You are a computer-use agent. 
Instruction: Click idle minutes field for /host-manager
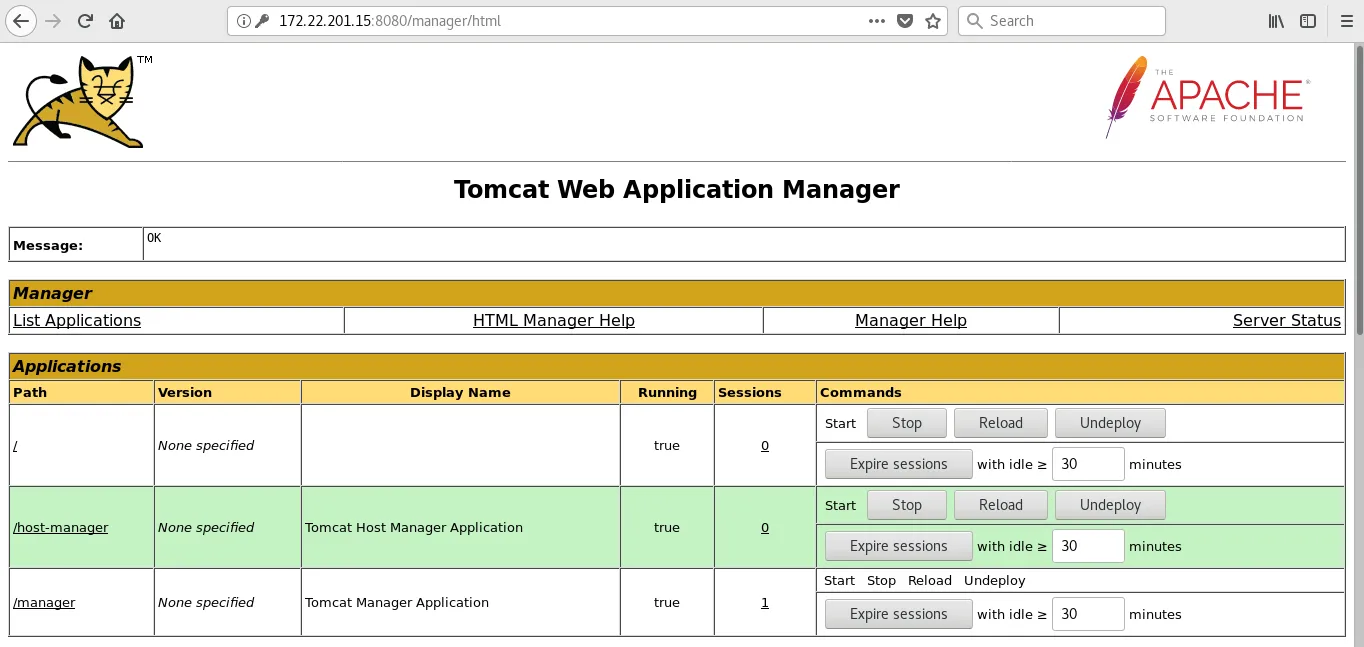pyautogui.click(x=1087, y=546)
